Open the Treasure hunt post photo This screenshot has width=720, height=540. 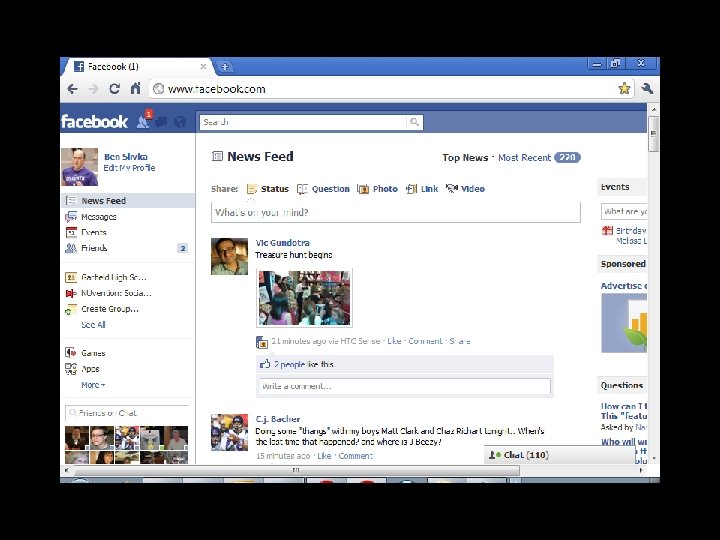(304, 298)
